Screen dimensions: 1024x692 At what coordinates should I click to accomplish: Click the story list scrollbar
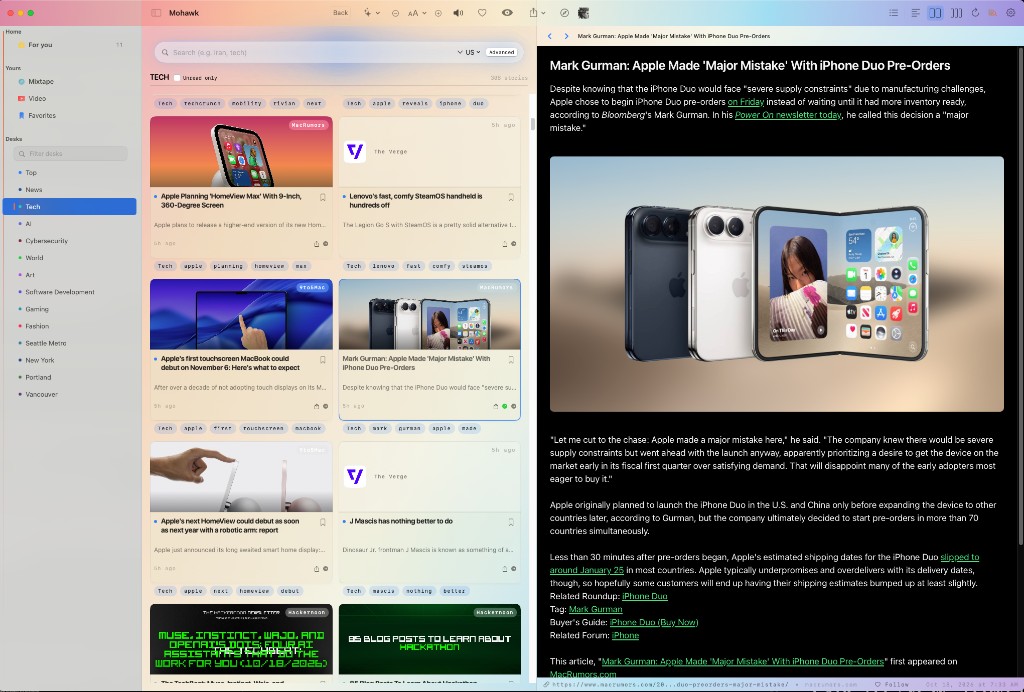[x=532, y=124]
